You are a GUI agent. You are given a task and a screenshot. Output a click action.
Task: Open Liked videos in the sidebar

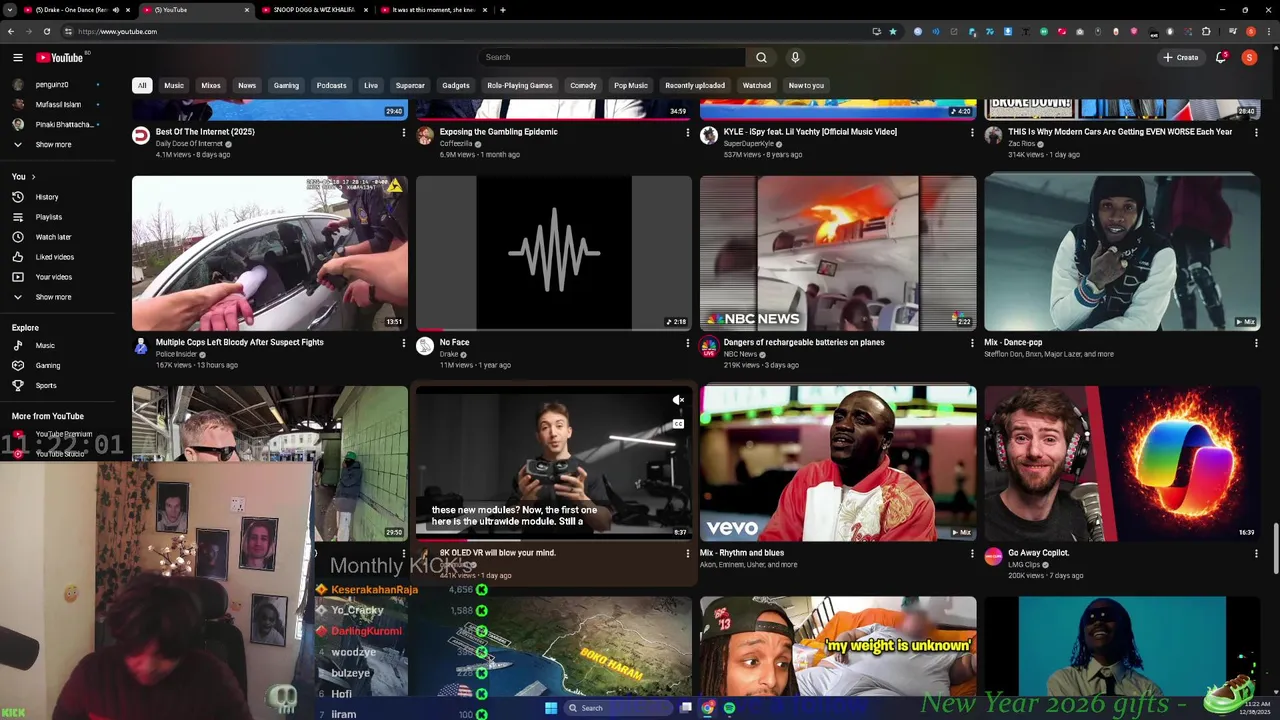[x=54, y=257]
